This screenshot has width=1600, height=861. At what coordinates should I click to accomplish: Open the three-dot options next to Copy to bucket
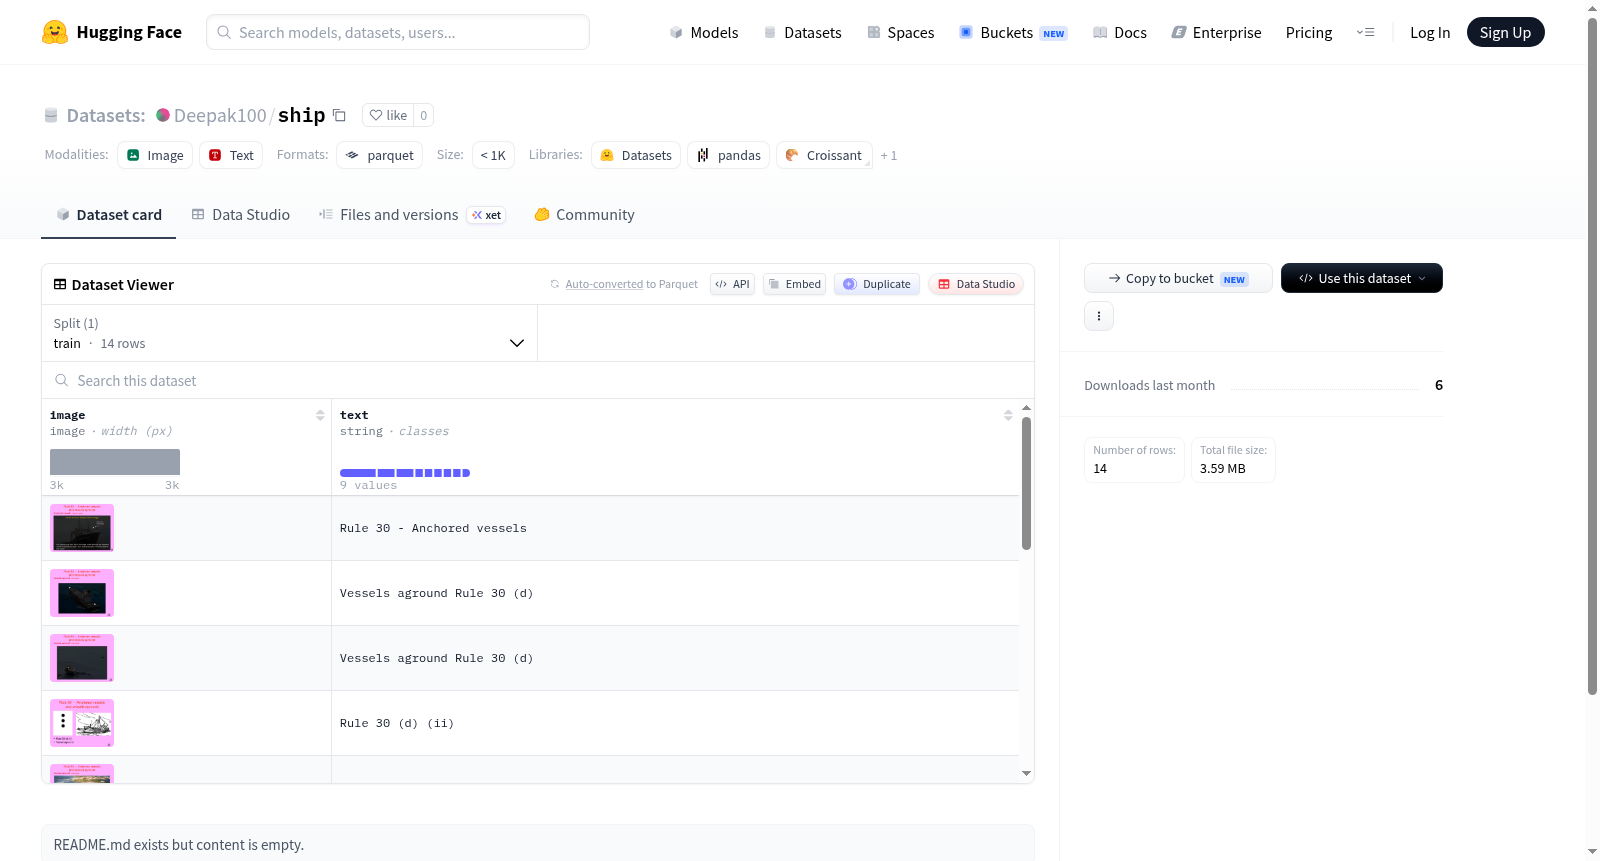tap(1099, 316)
